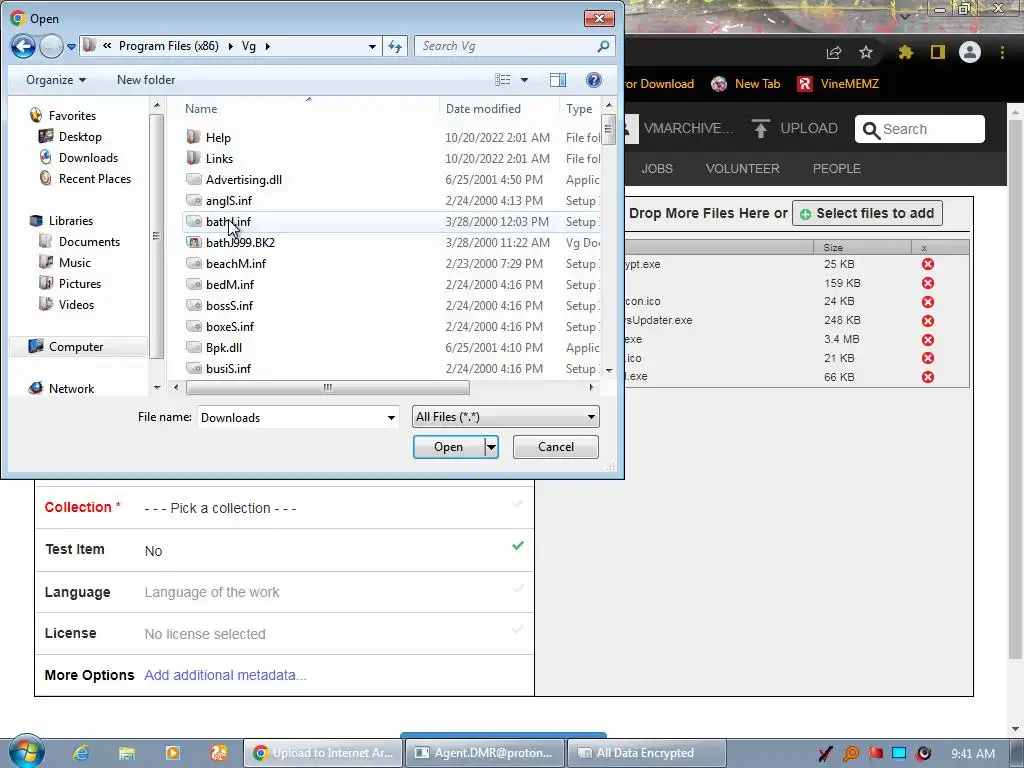Select bedM.inf file
The image size is (1024, 768).
pos(230,285)
